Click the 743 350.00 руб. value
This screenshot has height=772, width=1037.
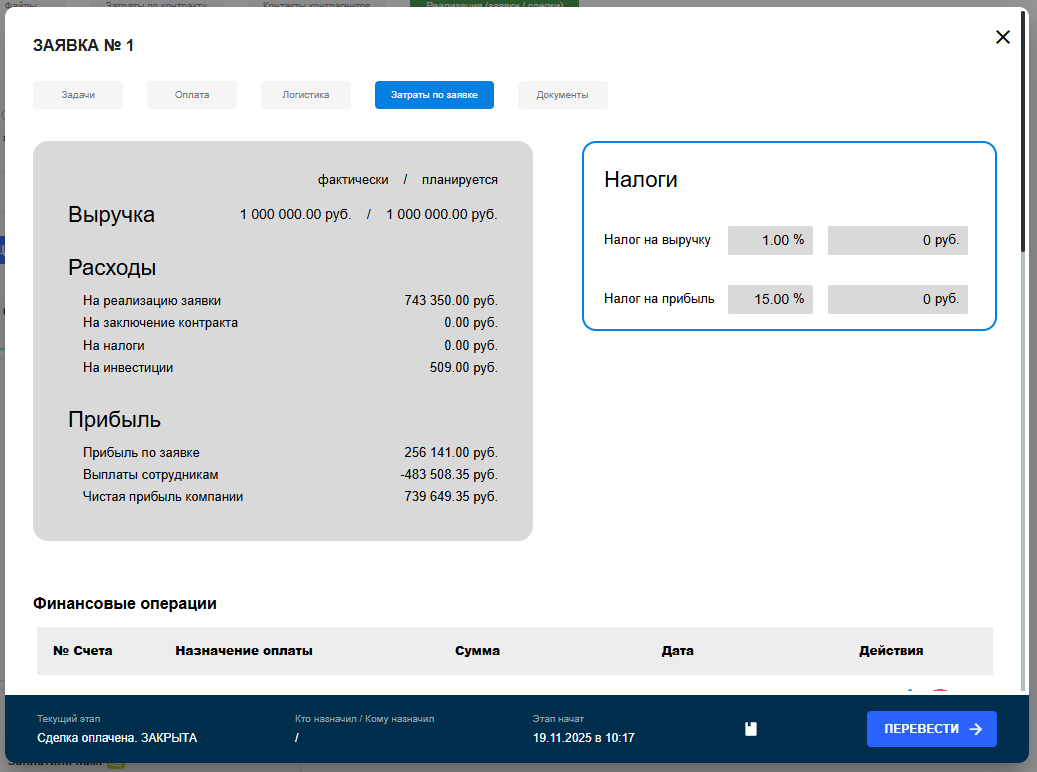(451, 300)
